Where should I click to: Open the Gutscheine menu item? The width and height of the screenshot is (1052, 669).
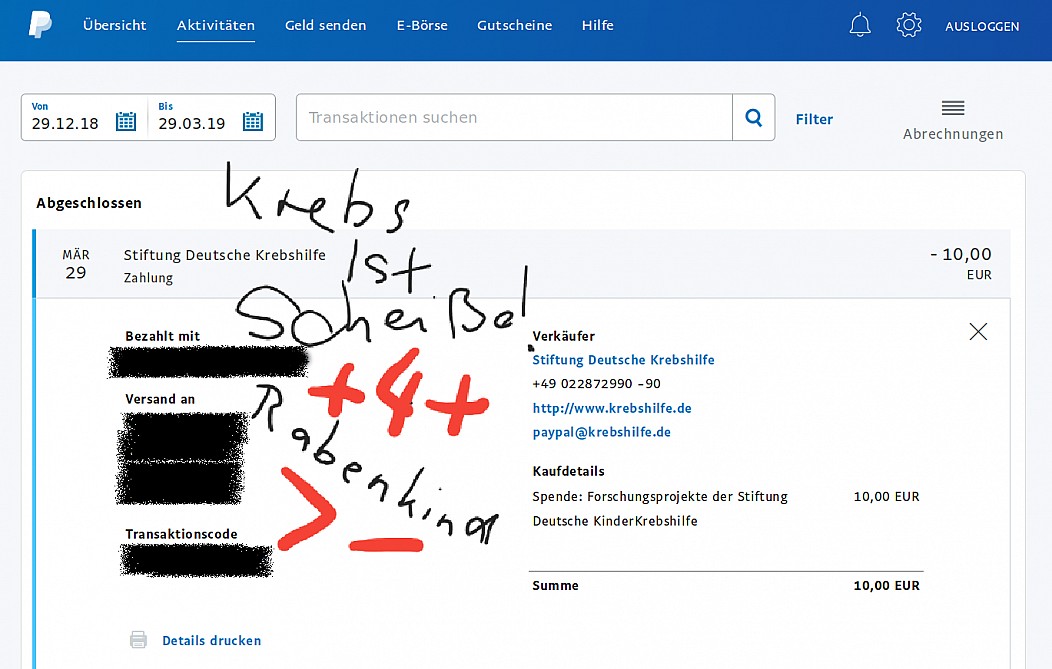(515, 25)
